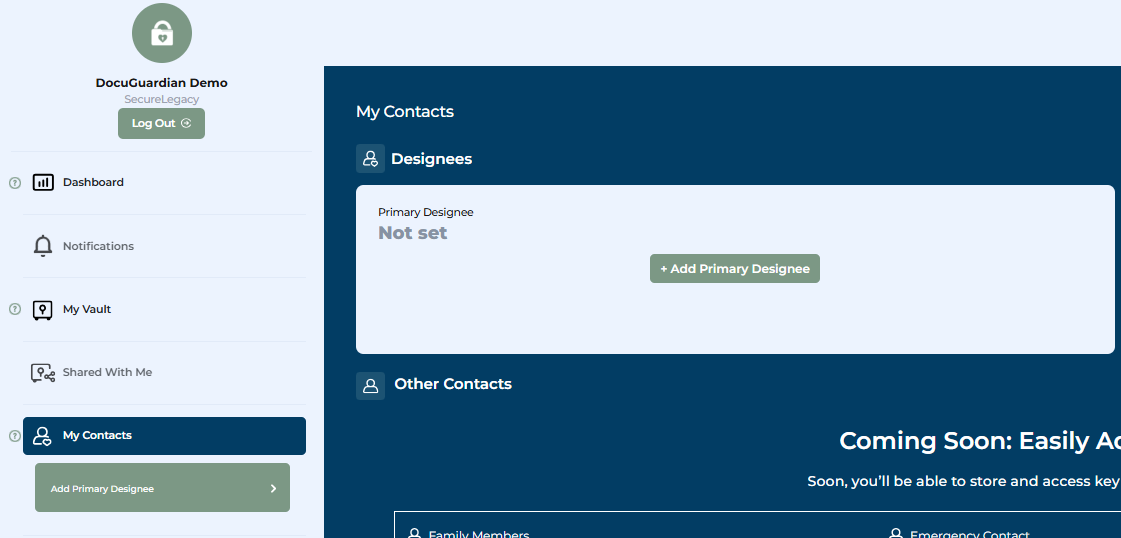Click the My Contacts person-heart icon
This screenshot has width=1121, height=538.
43,436
